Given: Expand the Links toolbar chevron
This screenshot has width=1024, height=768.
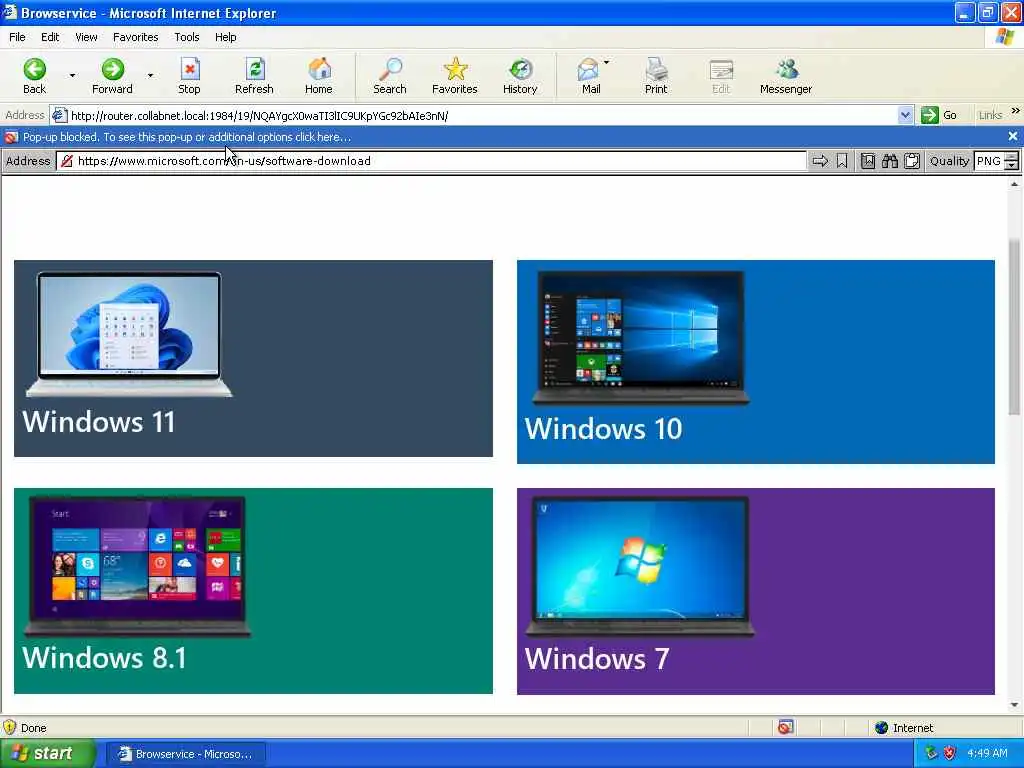Looking at the screenshot, I should pyautogui.click(x=1016, y=111).
